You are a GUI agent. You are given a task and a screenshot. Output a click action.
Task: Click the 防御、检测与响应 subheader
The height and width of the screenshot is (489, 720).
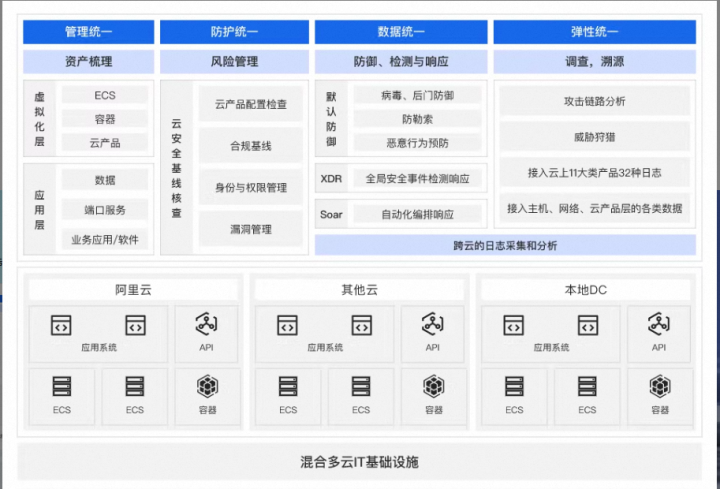(401, 62)
